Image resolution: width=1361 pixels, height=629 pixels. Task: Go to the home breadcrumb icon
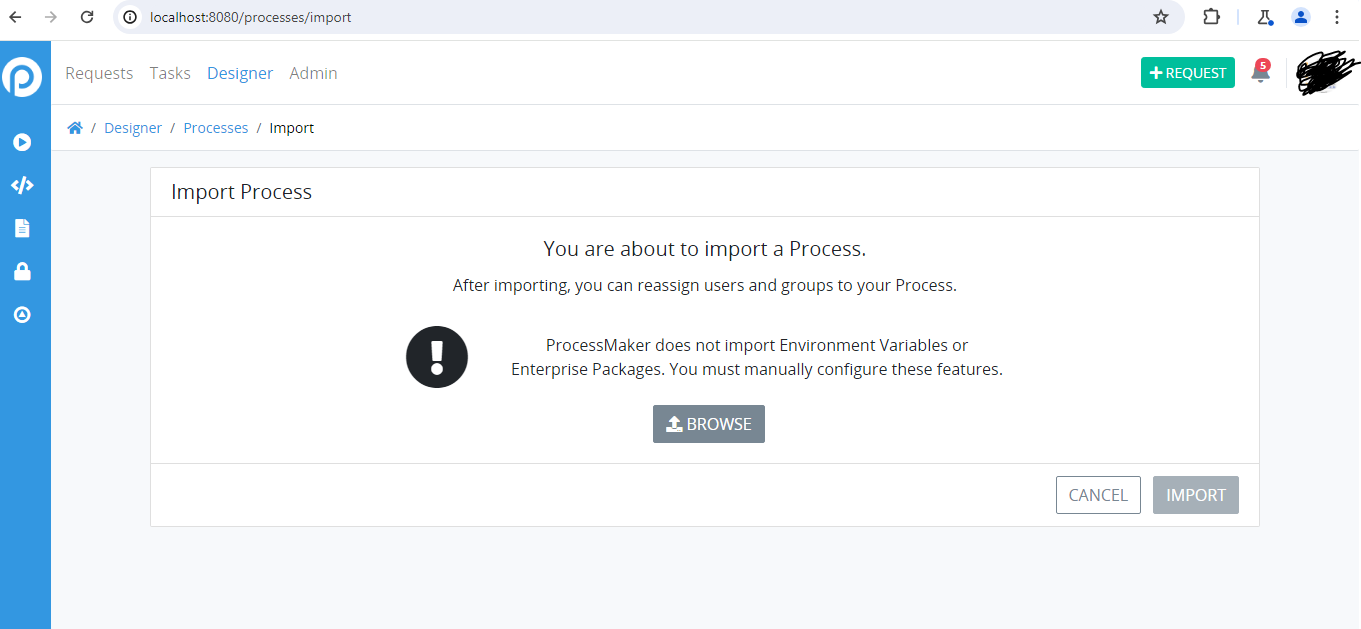(75, 128)
